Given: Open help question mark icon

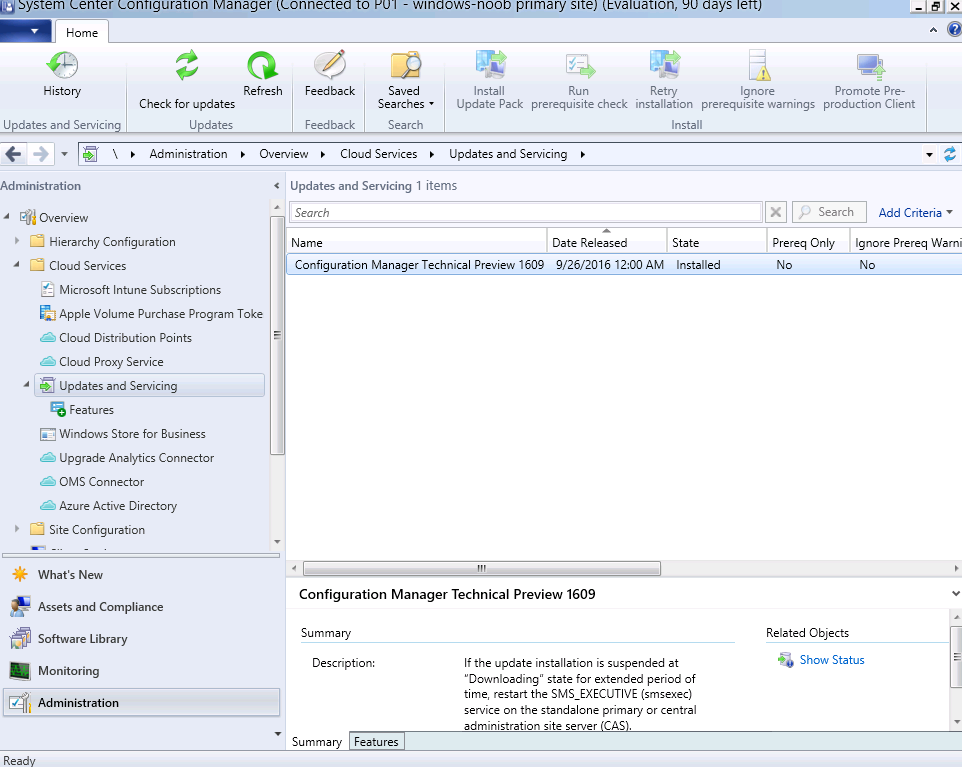Looking at the screenshot, I should (x=955, y=29).
